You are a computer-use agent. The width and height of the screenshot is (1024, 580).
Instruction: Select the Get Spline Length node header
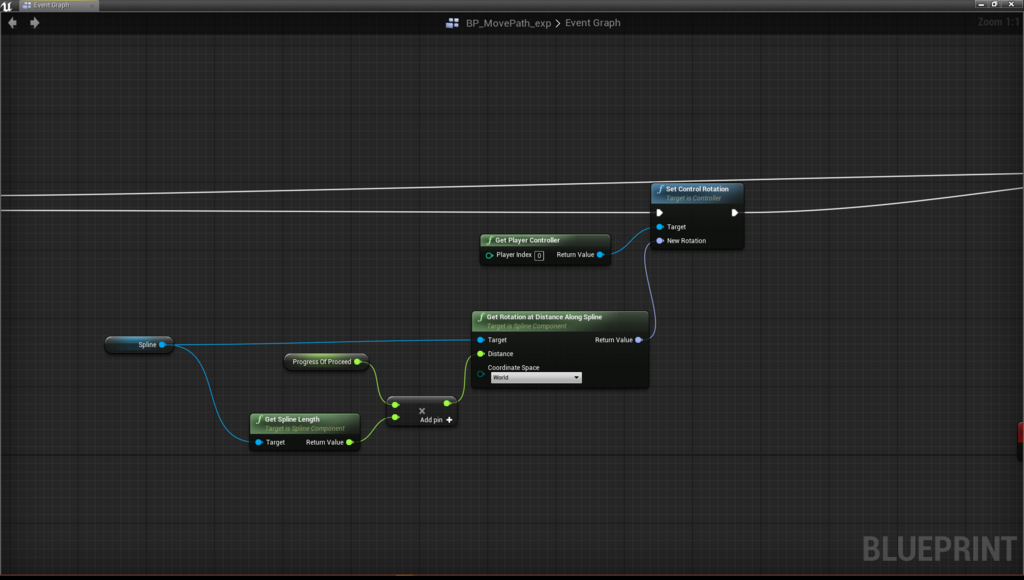pos(305,423)
